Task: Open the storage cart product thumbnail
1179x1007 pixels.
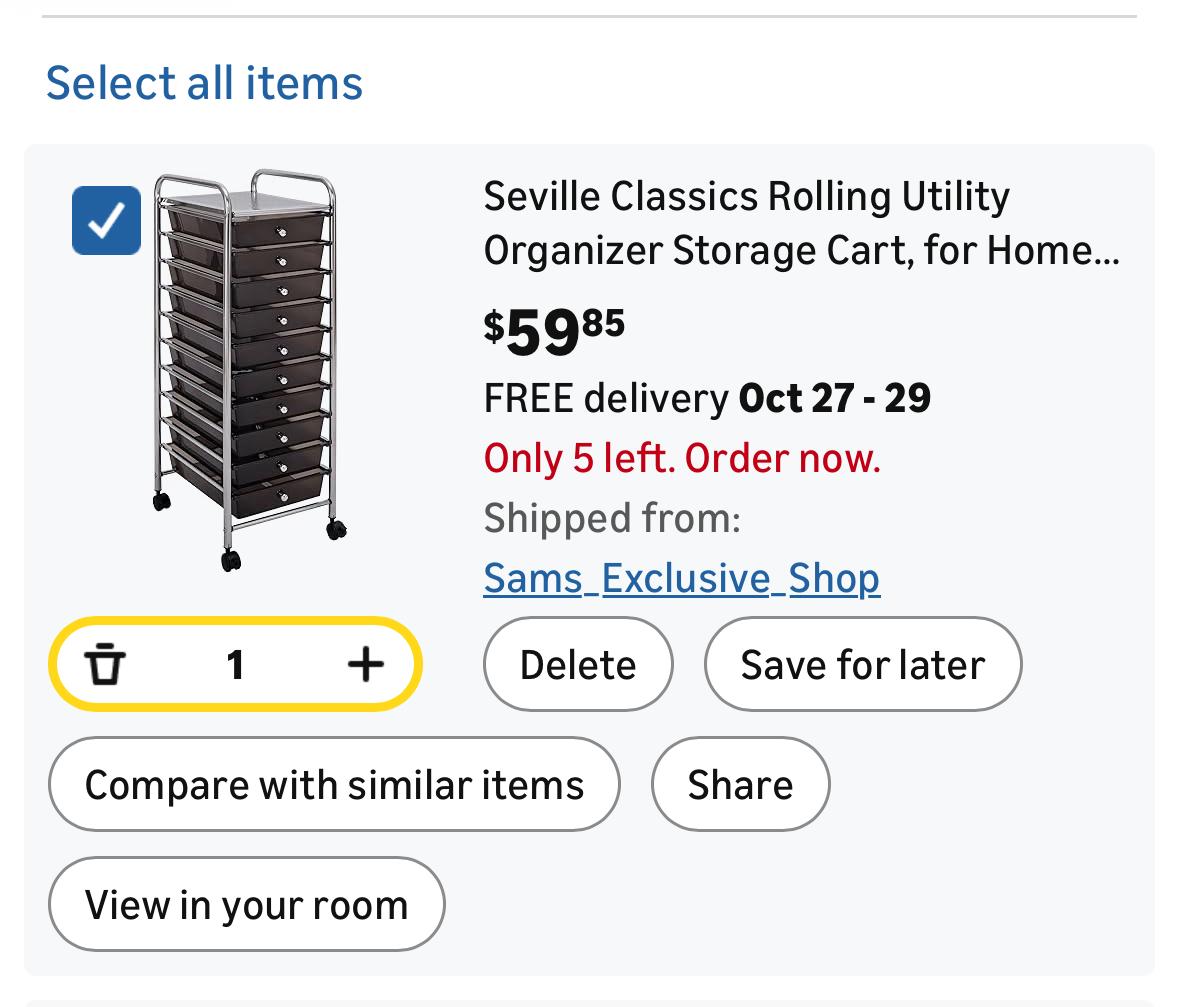Action: point(247,370)
